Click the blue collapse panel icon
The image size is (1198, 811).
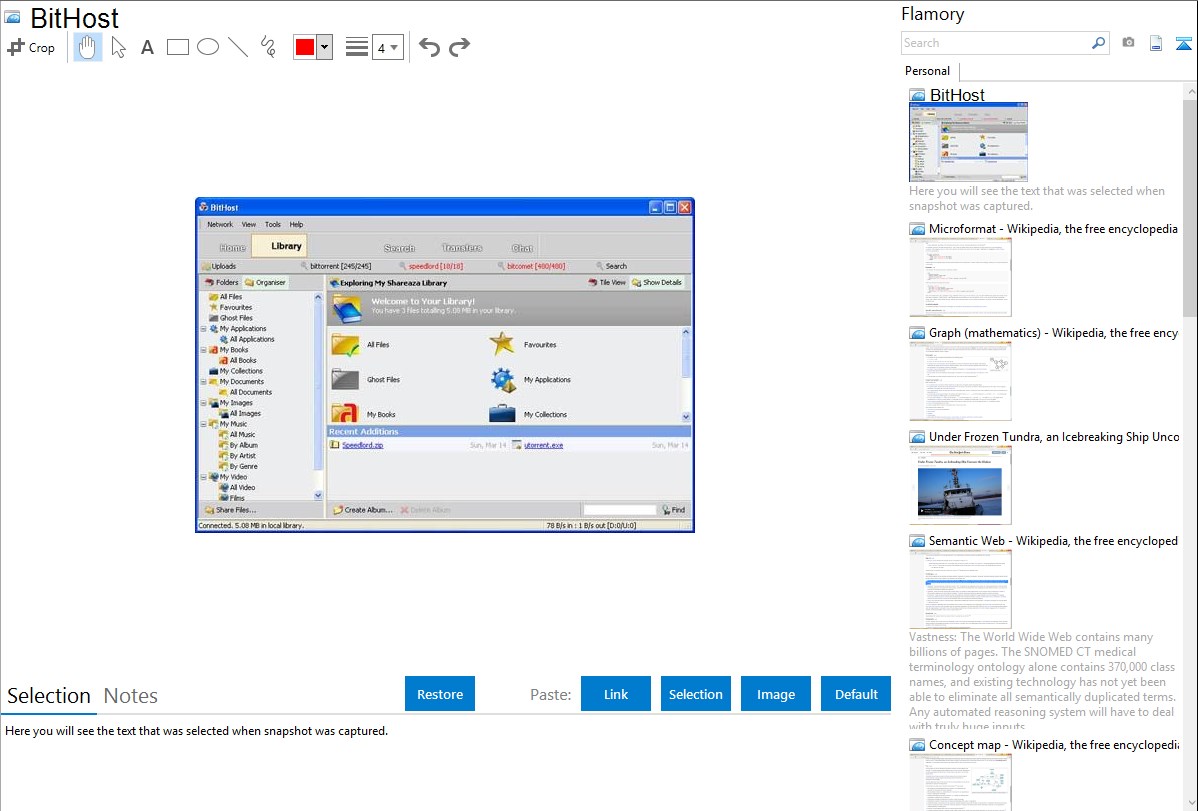tap(1183, 43)
